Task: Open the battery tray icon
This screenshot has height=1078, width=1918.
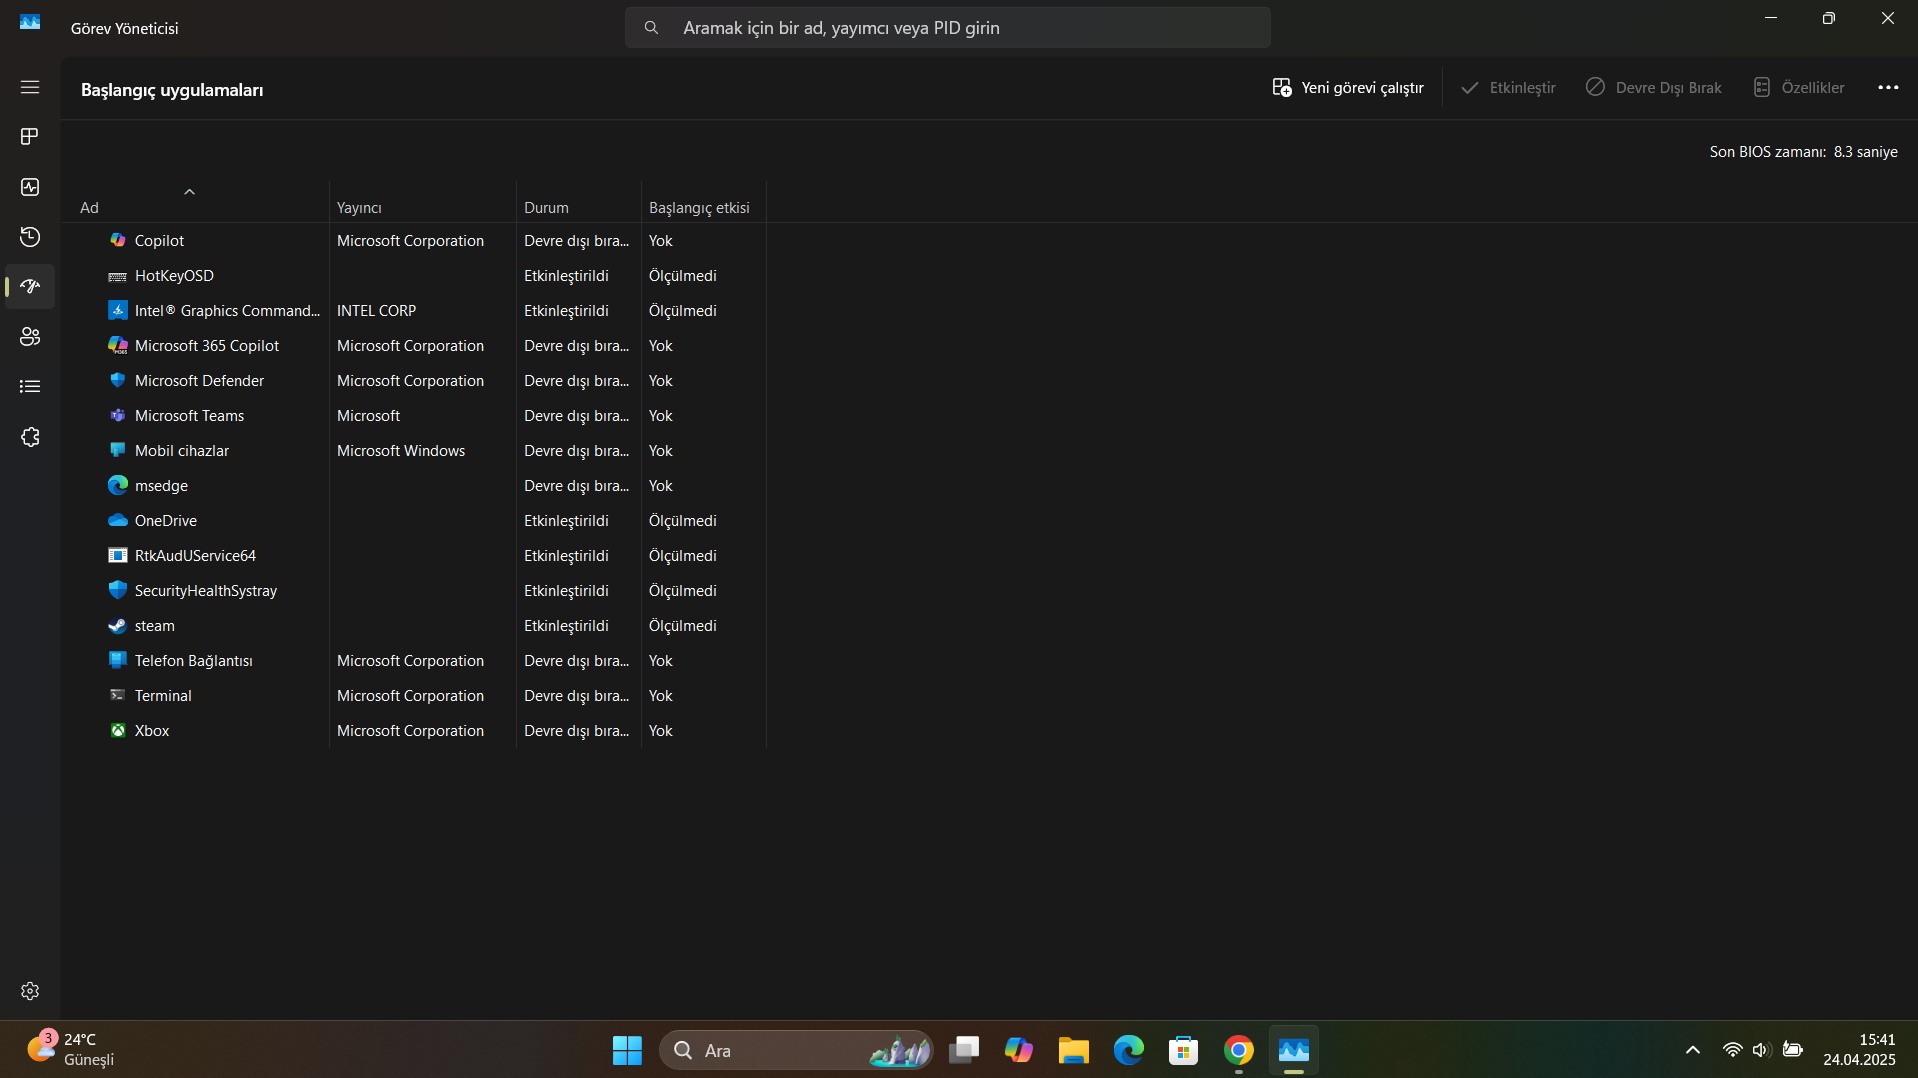Action: 1793,1050
